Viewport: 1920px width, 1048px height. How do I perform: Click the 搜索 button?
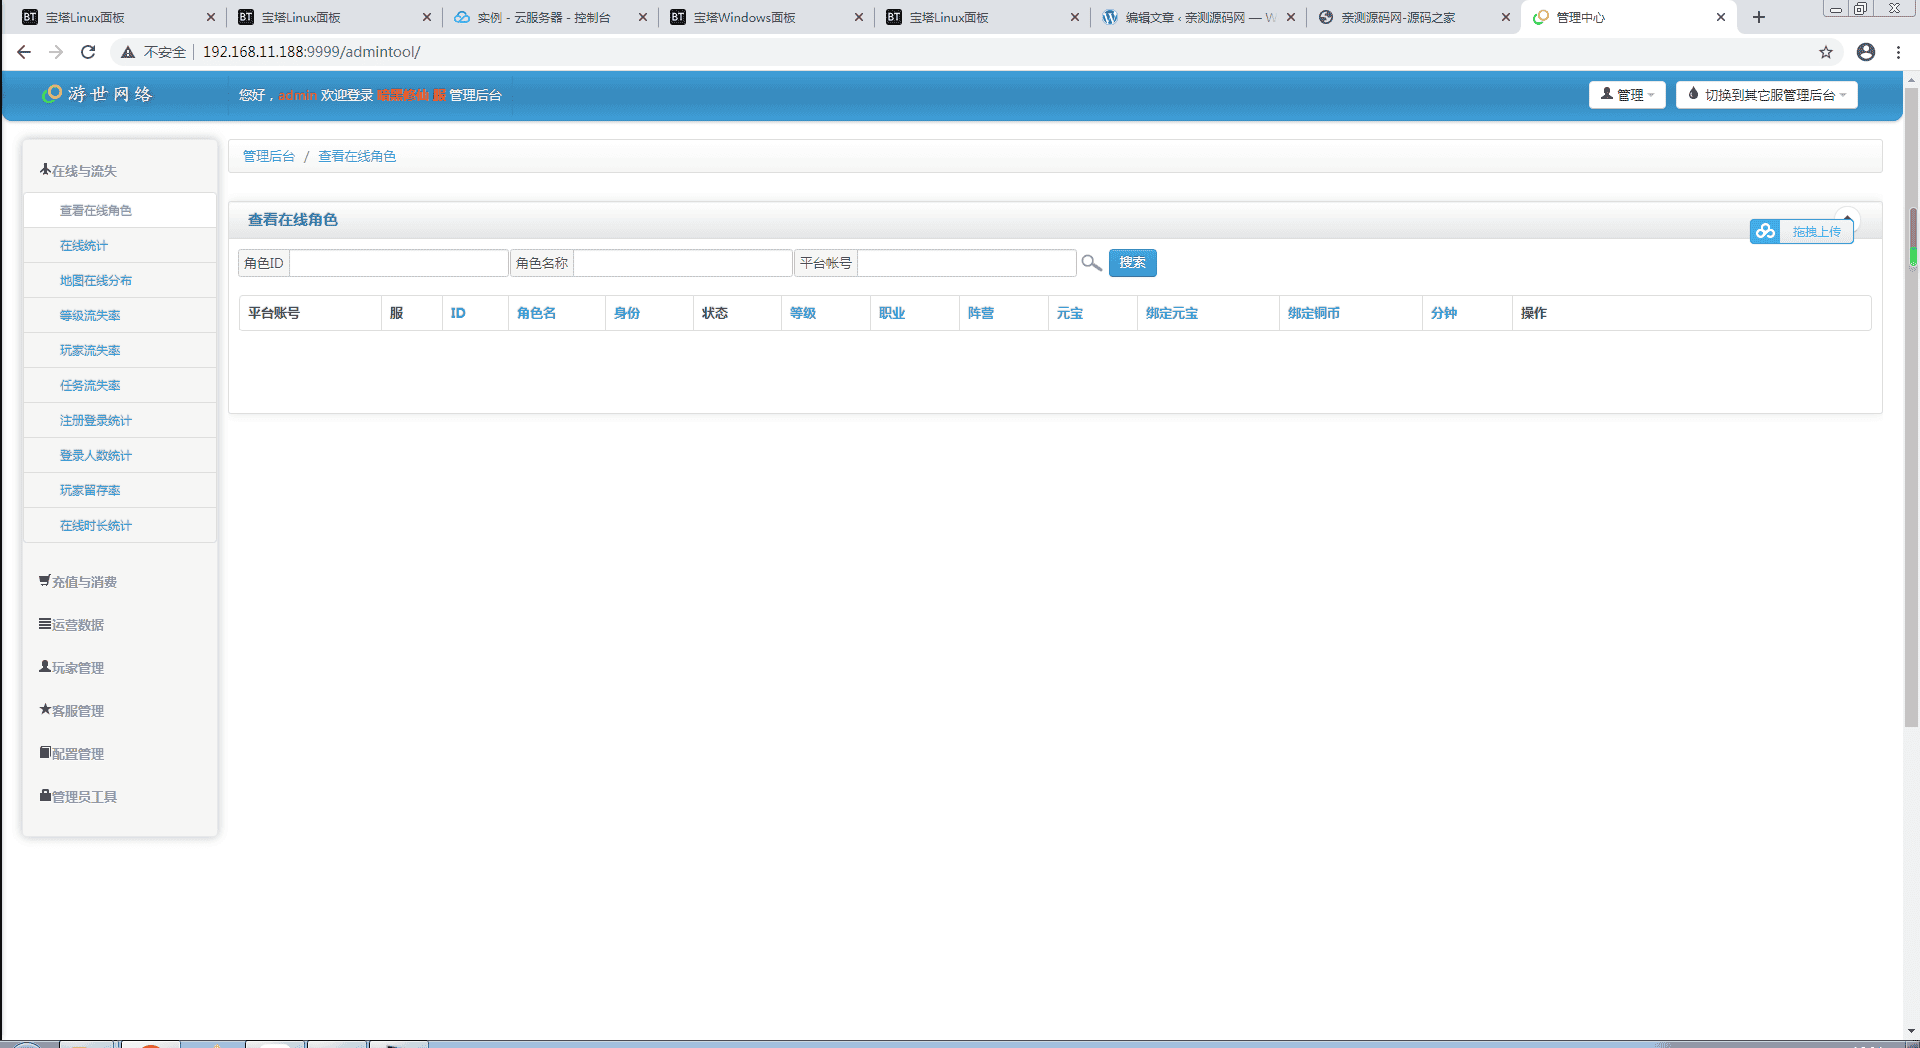(x=1132, y=263)
